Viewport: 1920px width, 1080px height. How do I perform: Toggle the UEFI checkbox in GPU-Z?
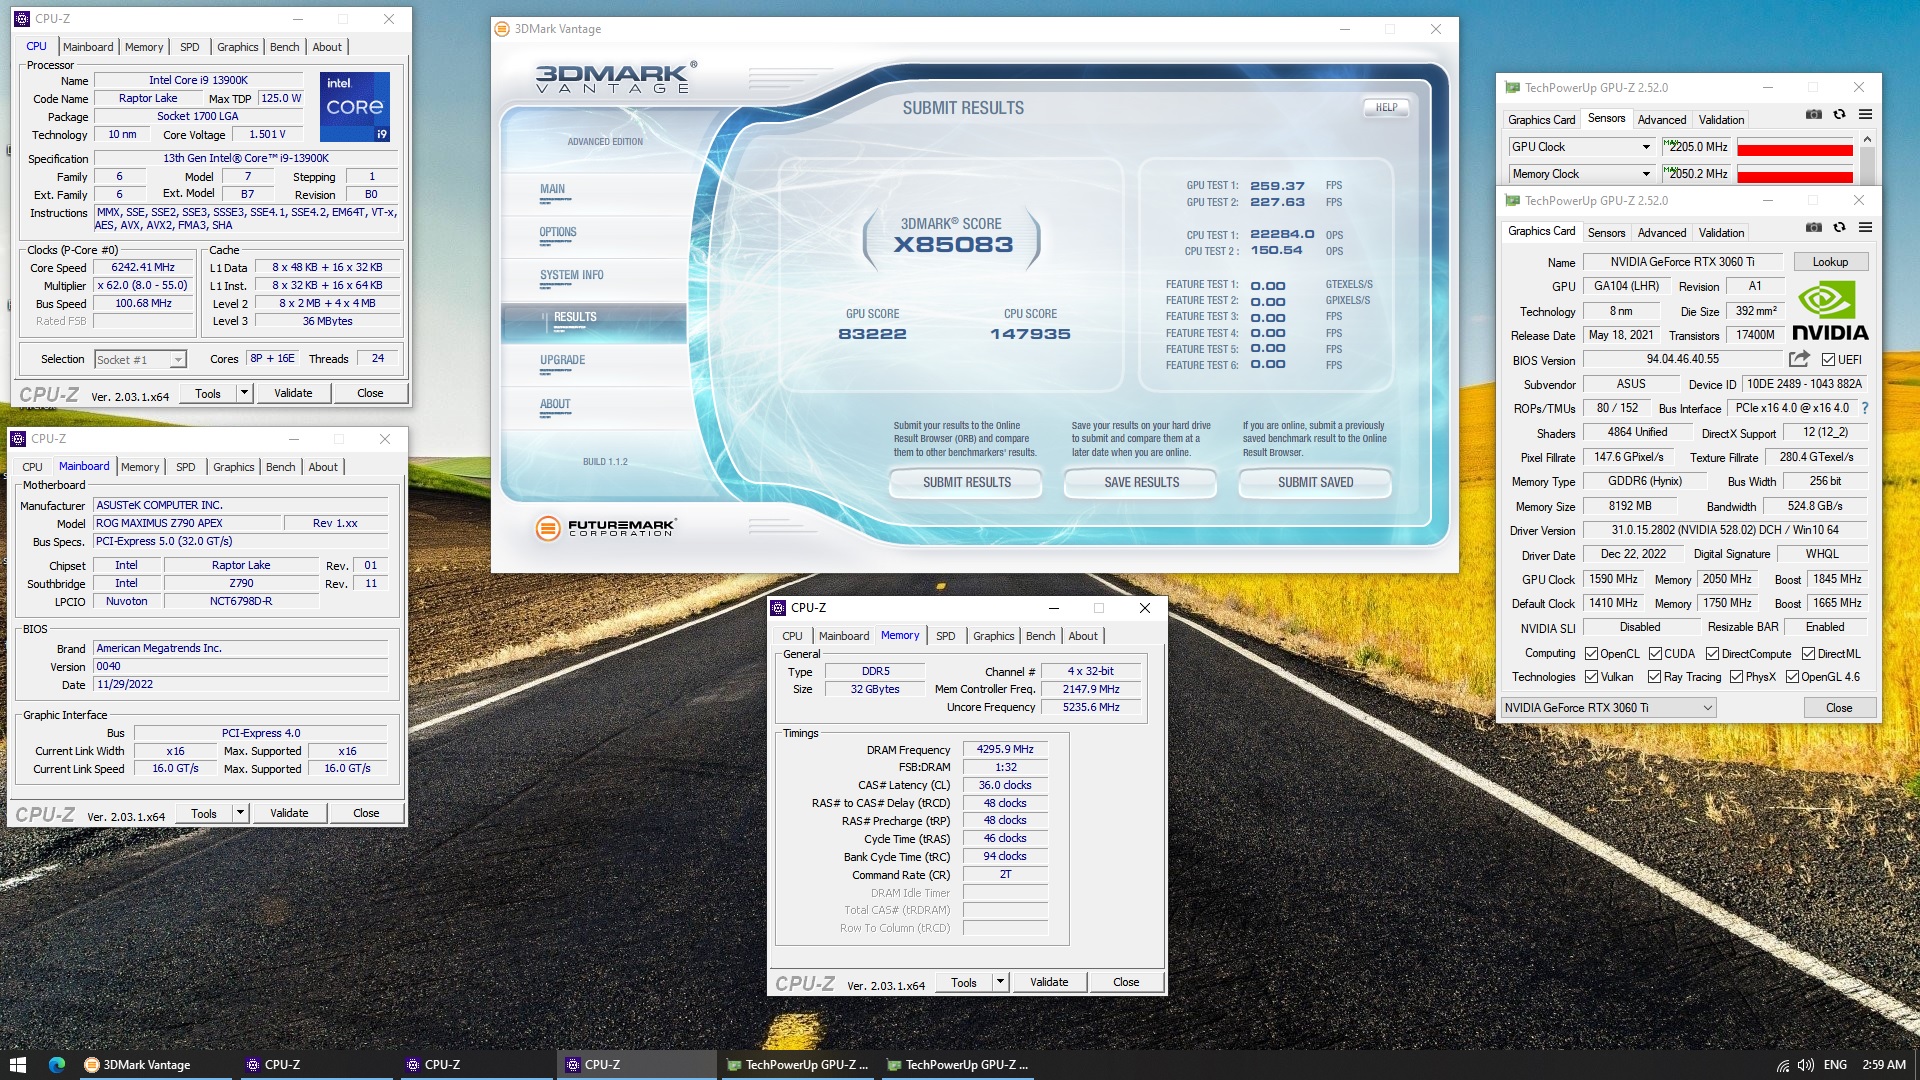pyautogui.click(x=1828, y=360)
